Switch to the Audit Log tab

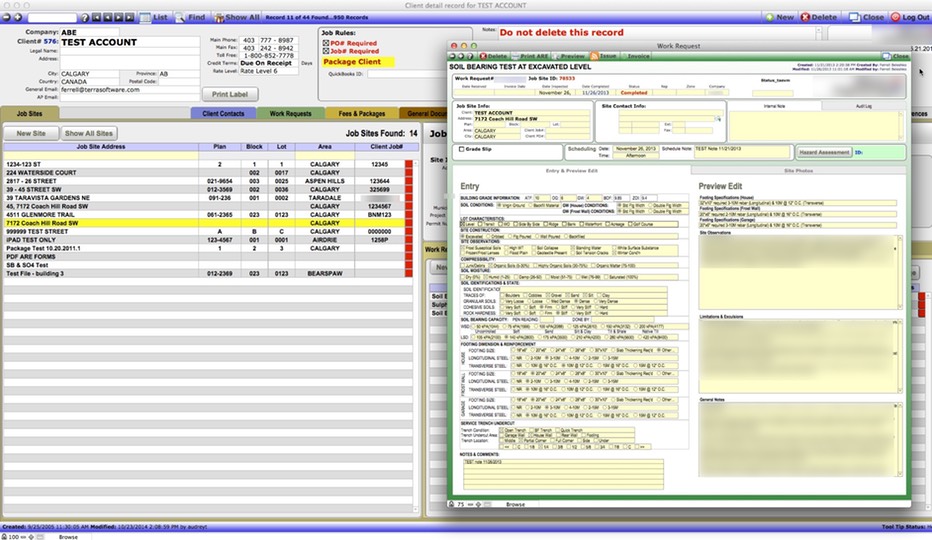(863, 106)
